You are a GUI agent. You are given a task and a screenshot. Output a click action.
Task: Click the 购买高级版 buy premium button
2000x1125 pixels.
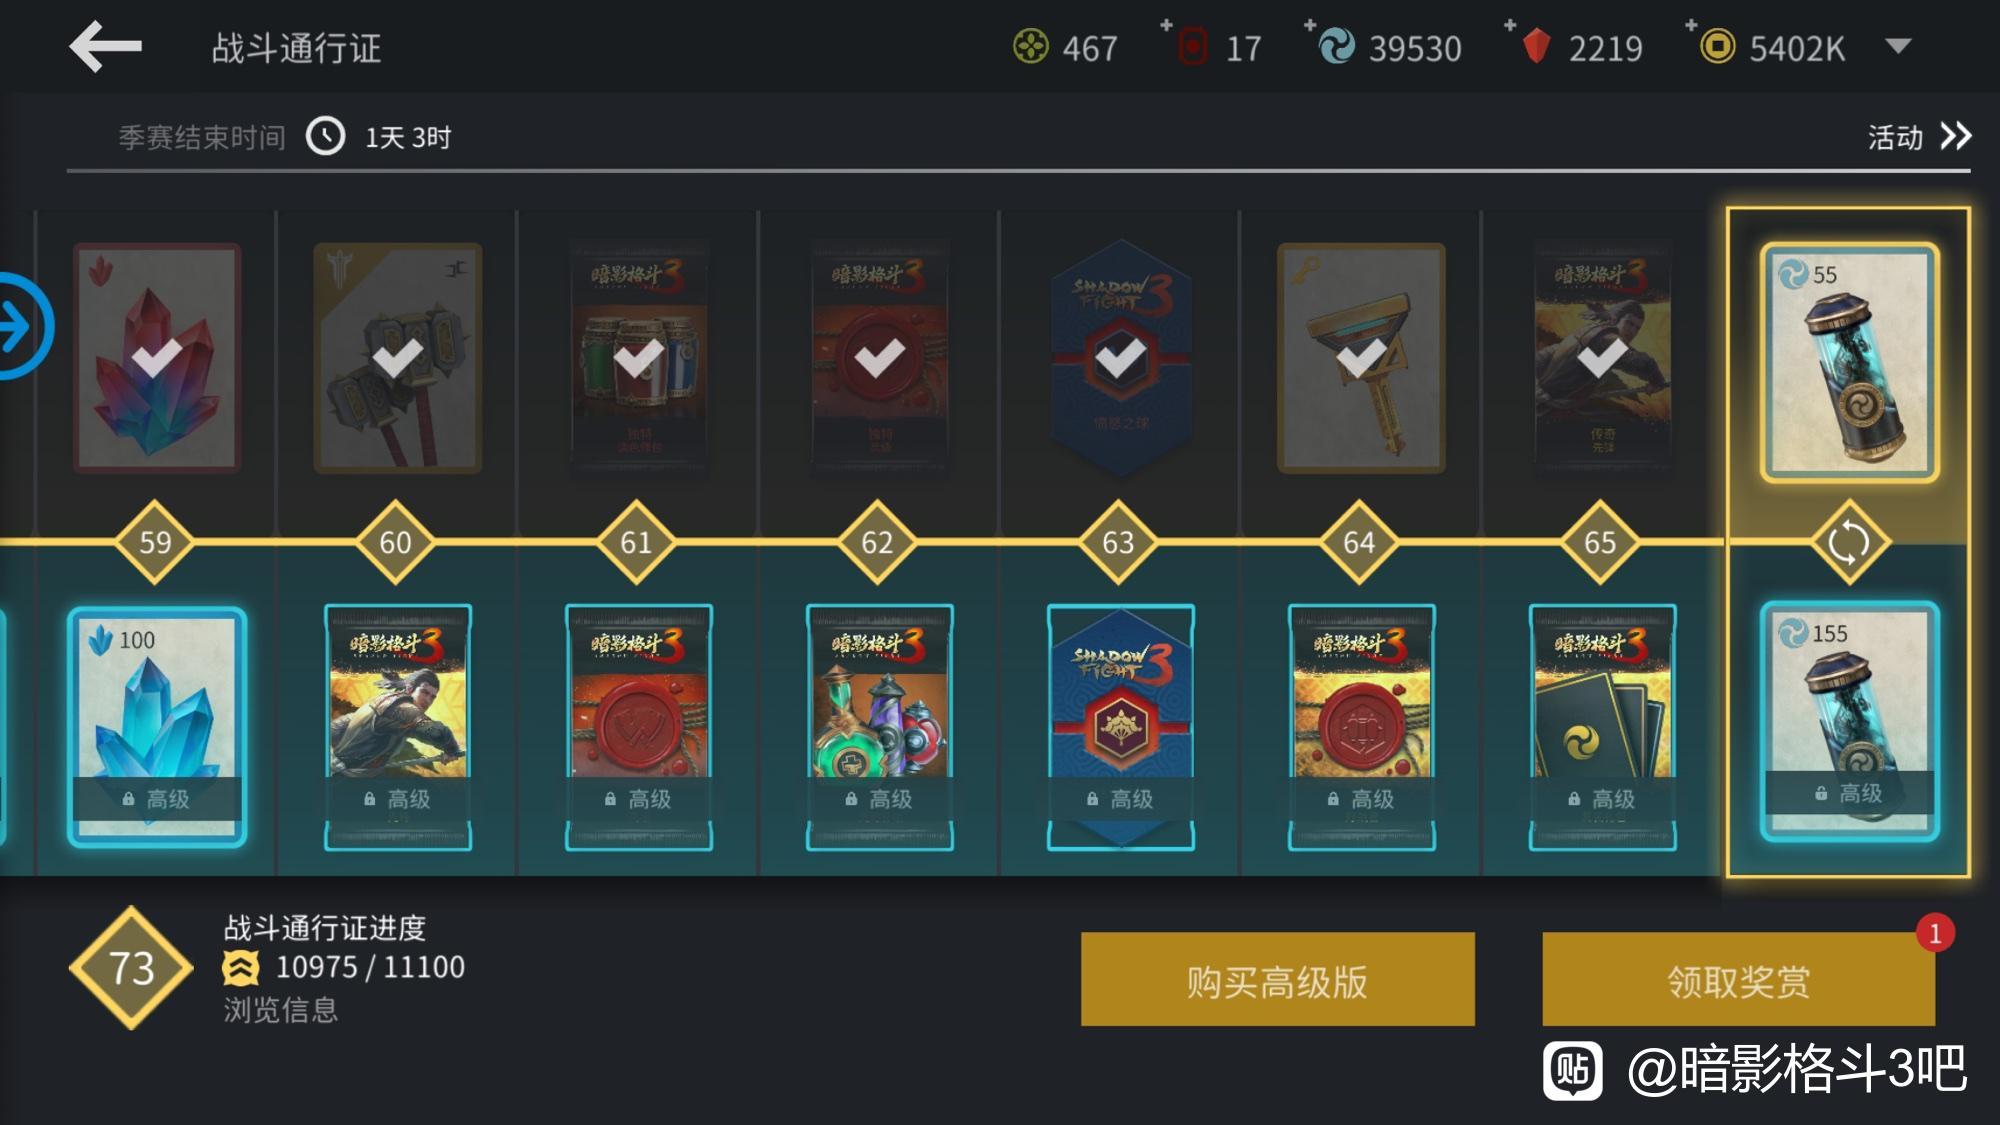[x=1277, y=979]
